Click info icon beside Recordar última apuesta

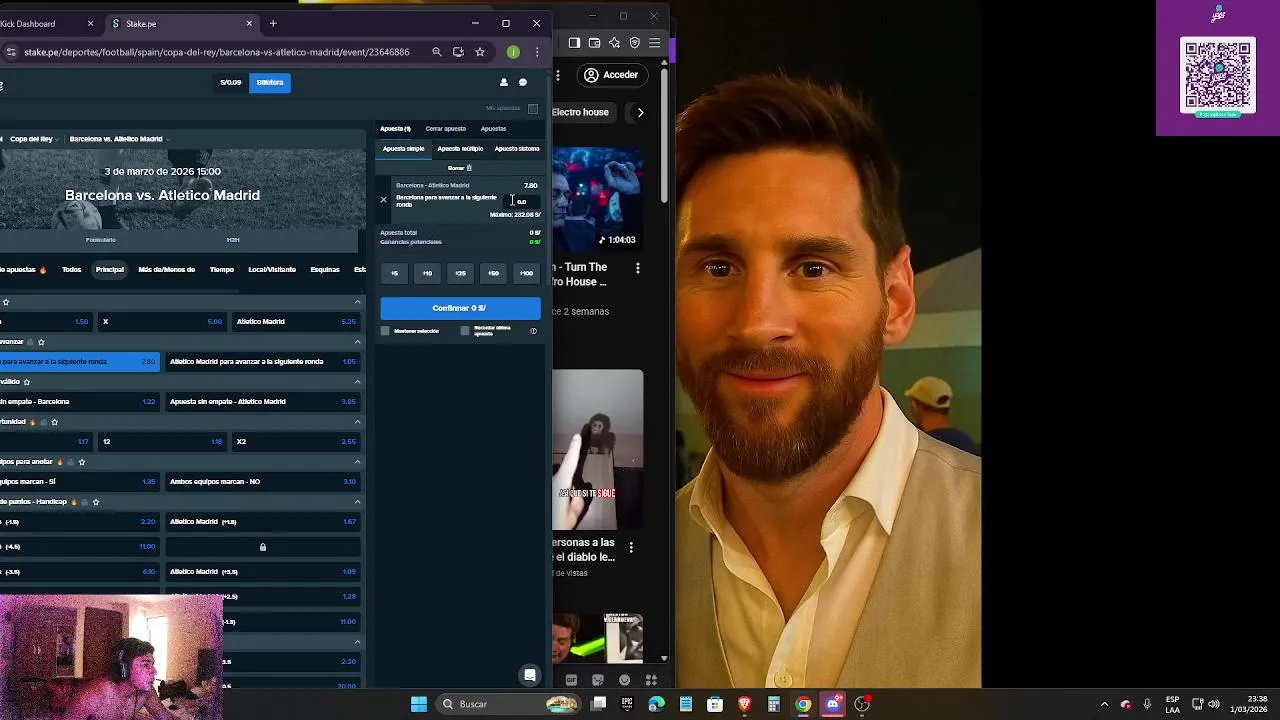pyautogui.click(x=533, y=331)
